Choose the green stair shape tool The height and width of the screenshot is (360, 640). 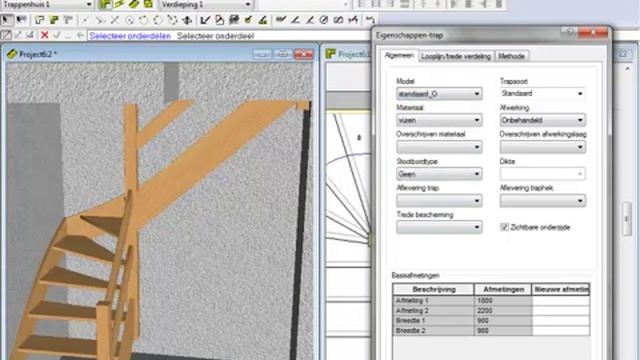pyautogui.click(x=54, y=20)
